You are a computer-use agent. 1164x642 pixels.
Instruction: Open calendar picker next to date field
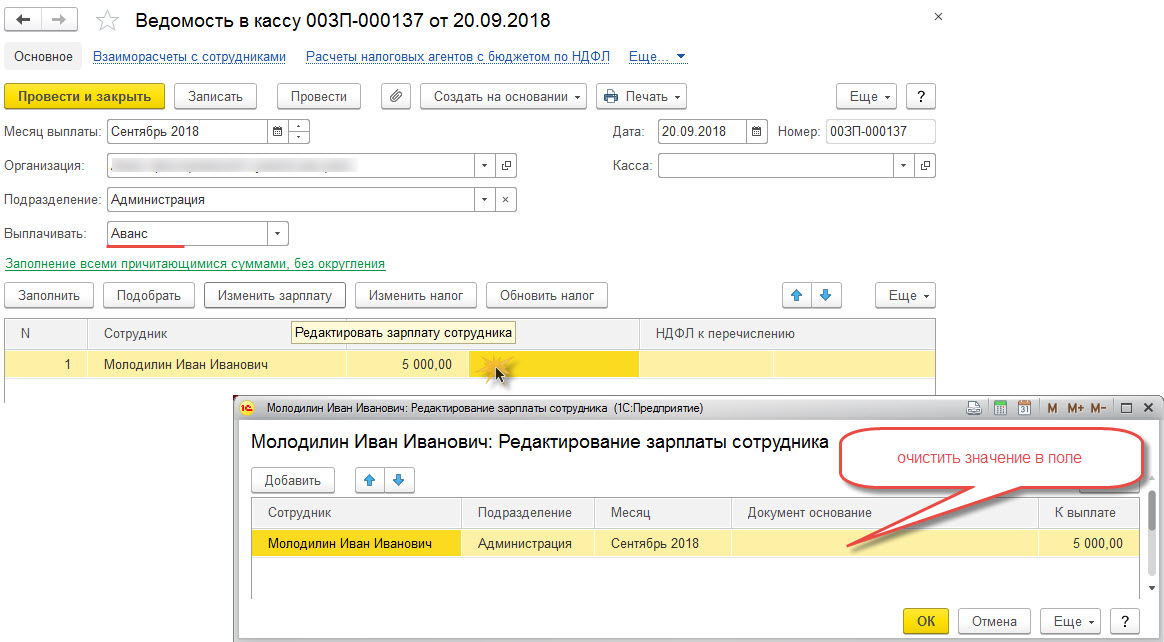[x=756, y=131]
